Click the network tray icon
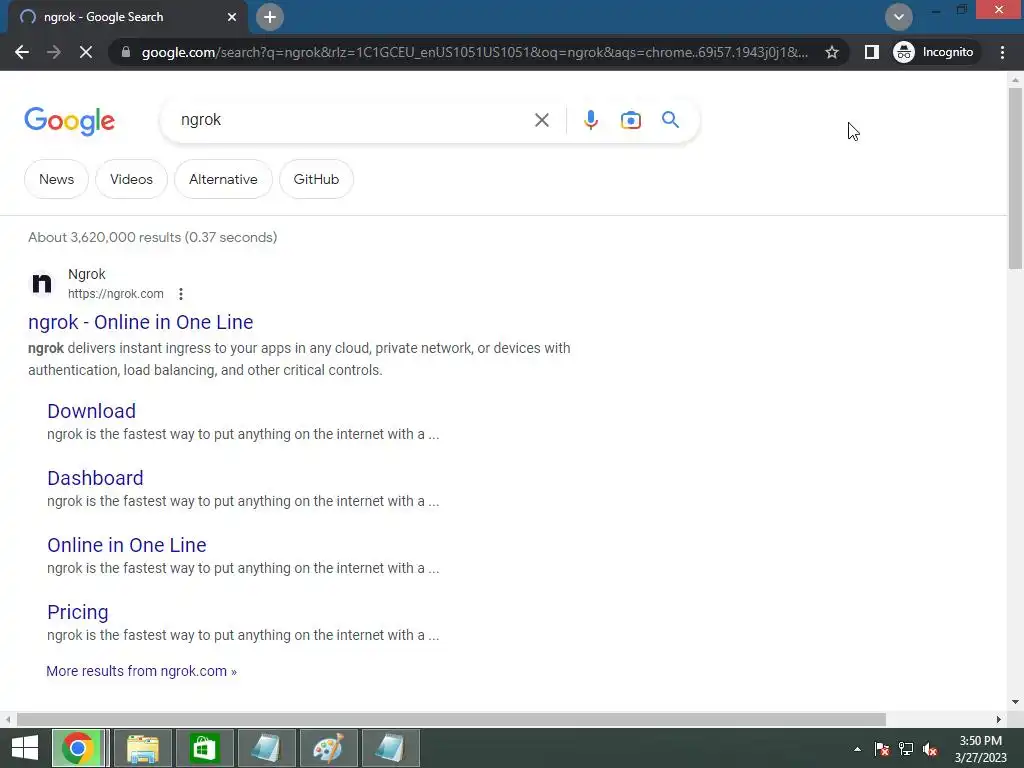 tap(906, 749)
